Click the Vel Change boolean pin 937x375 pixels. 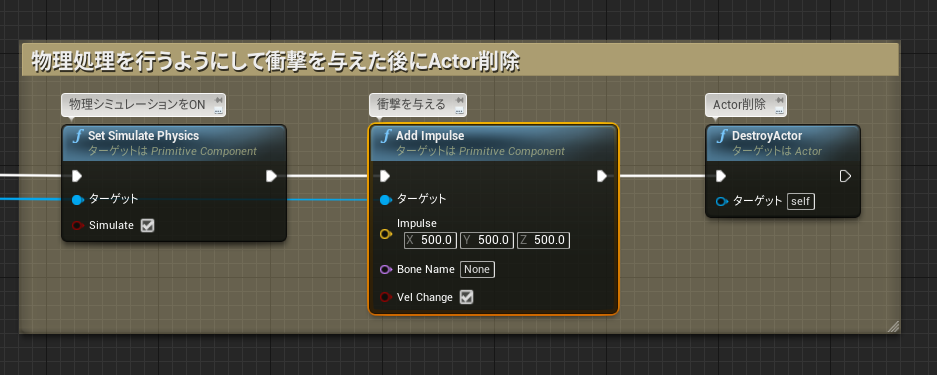pyautogui.click(x=386, y=297)
